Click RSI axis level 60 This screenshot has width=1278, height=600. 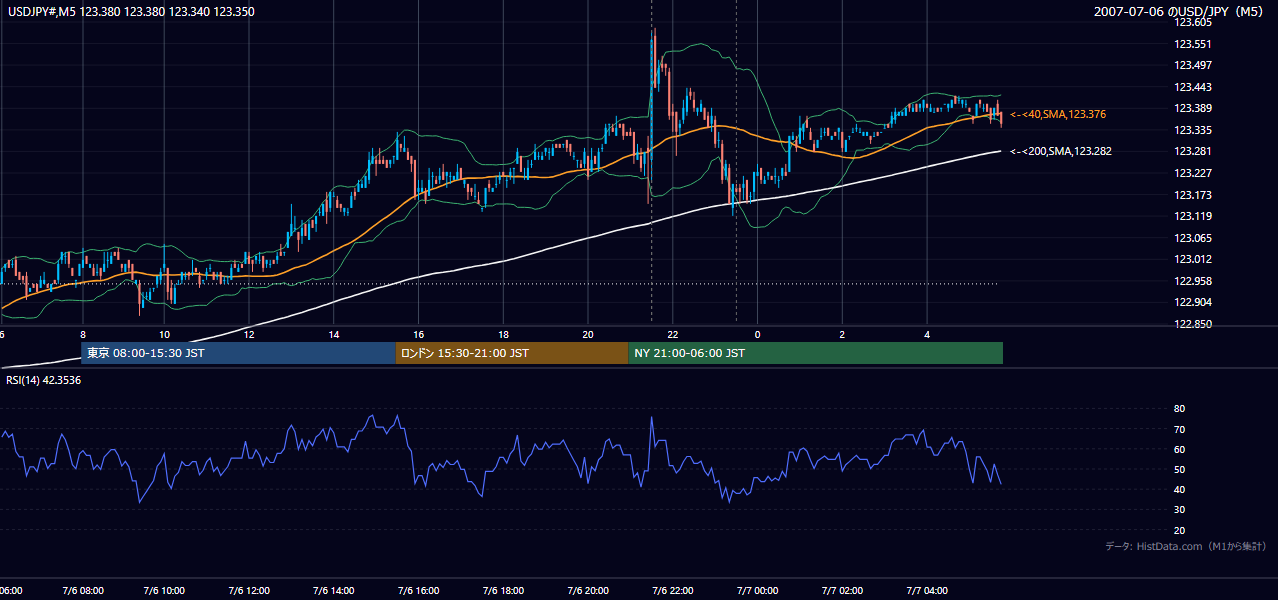click(1179, 449)
